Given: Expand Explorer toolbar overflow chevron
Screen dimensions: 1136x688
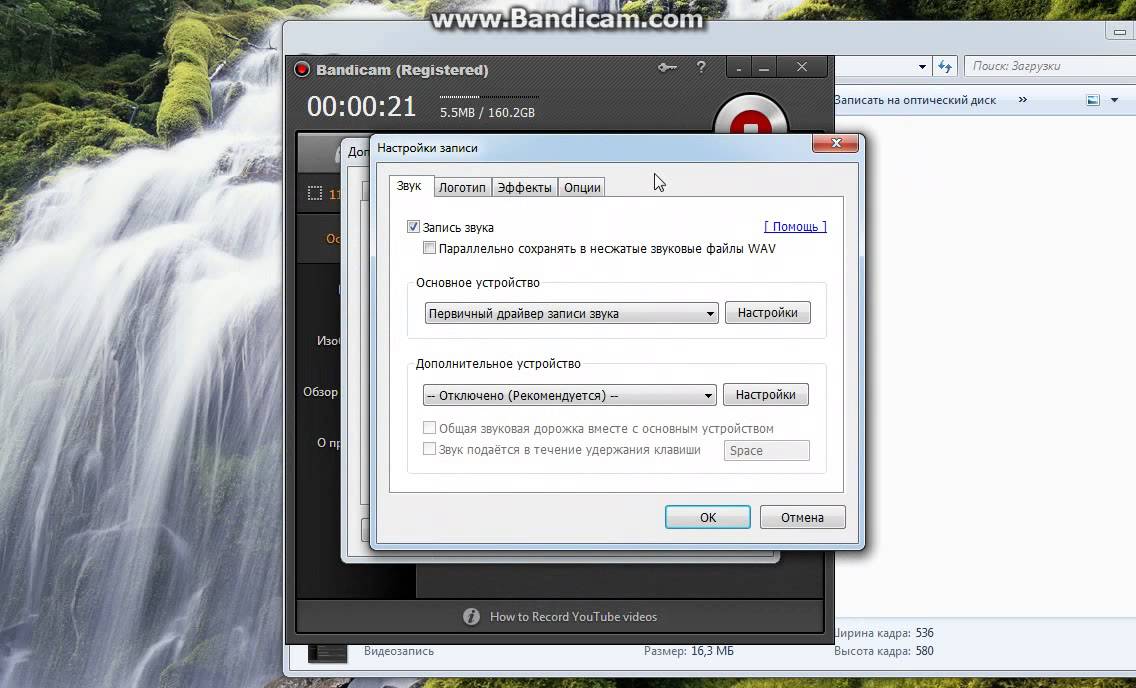Looking at the screenshot, I should [x=1022, y=99].
